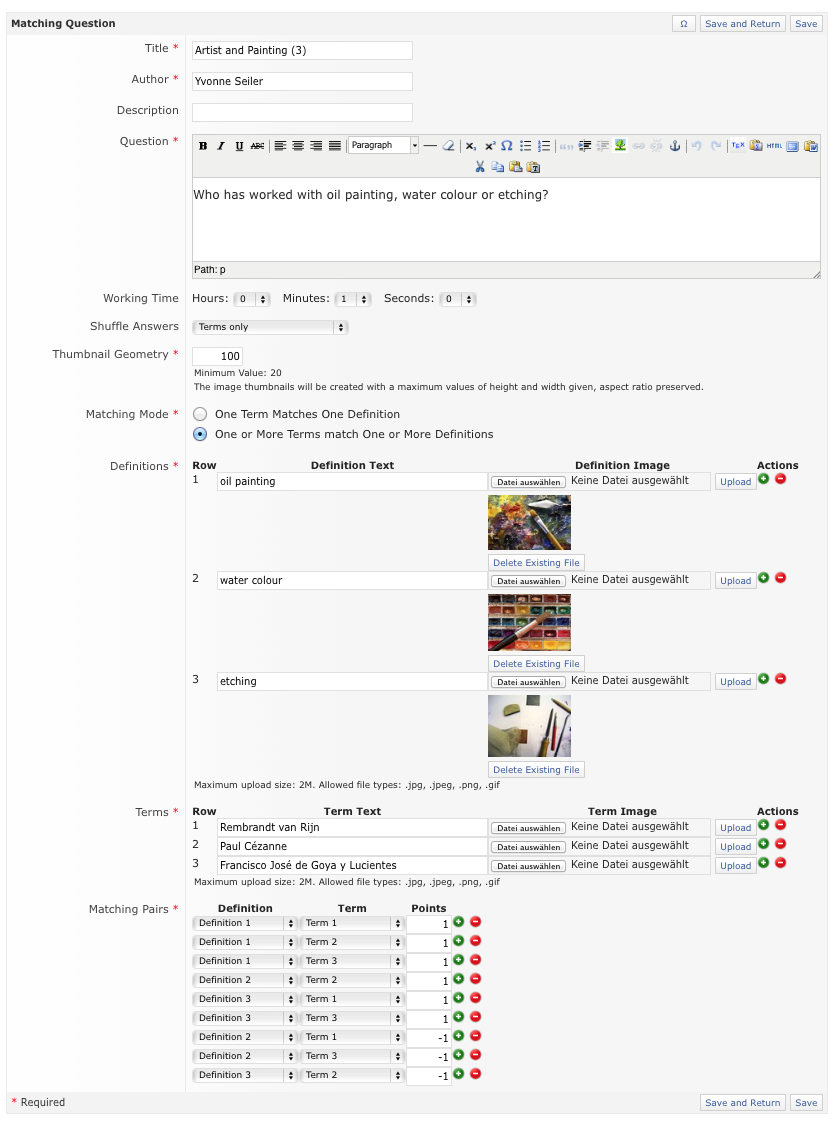Select One or More Terms match mode
Image resolution: width=839 pixels, height=1123 pixels.
201,434
